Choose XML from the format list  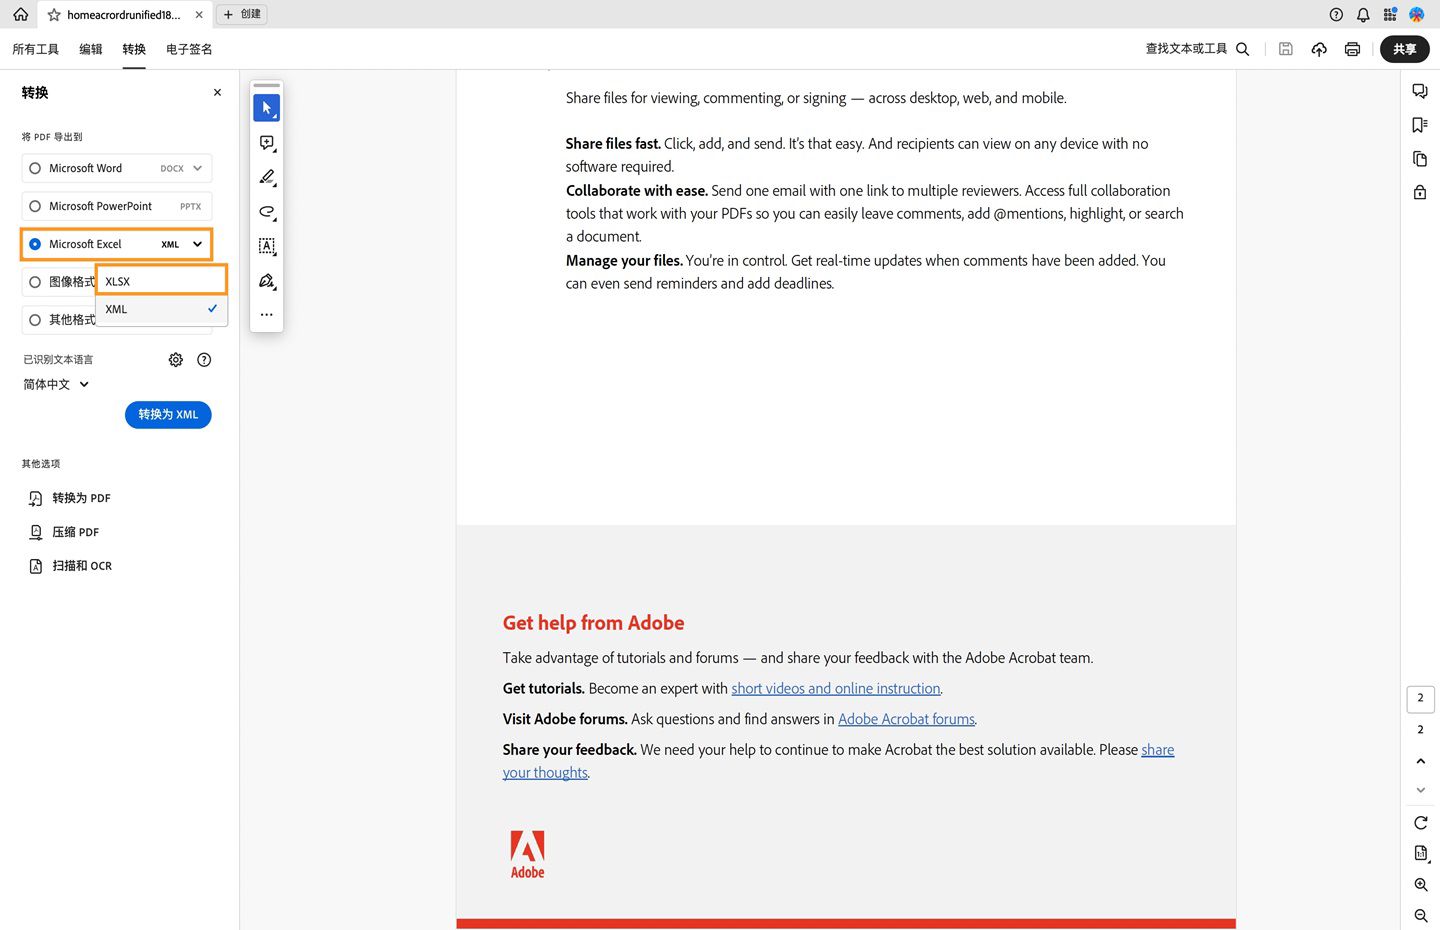[x=162, y=309]
